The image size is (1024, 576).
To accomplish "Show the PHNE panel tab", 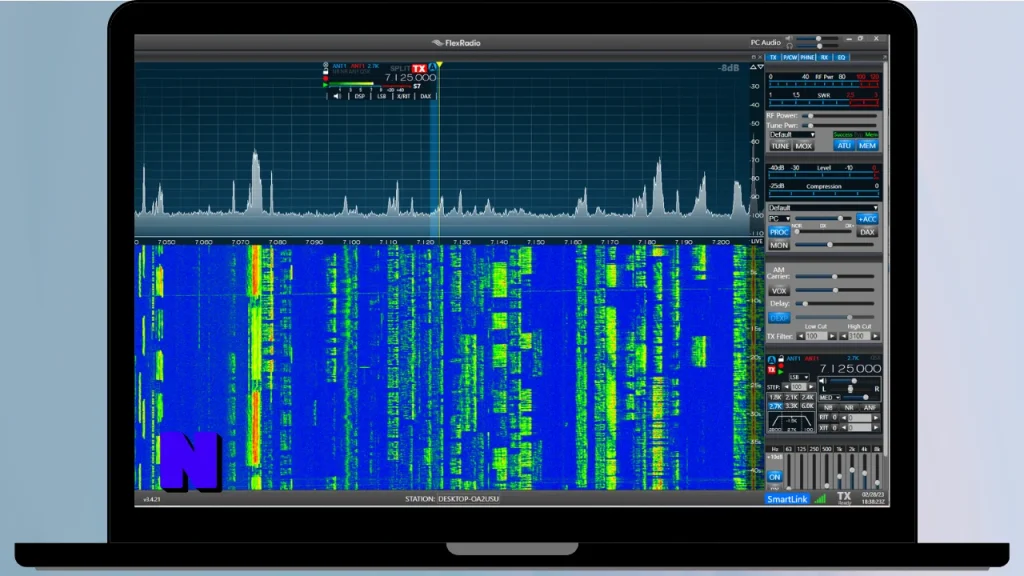I will [807, 57].
